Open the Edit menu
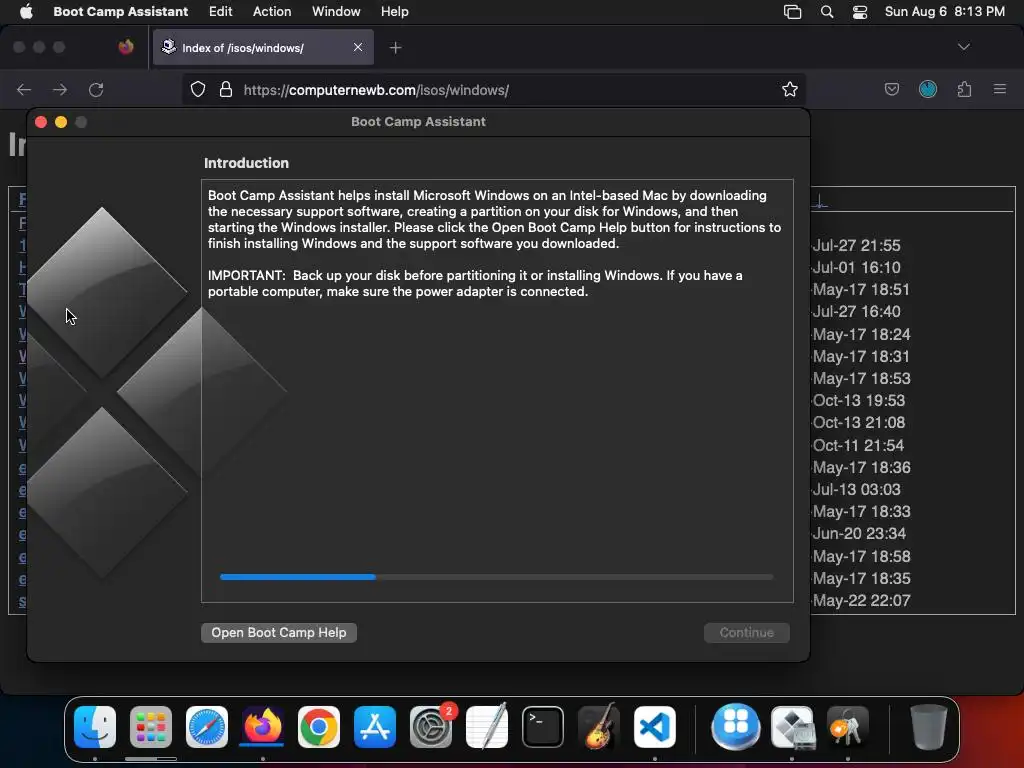 pyautogui.click(x=220, y=11)
